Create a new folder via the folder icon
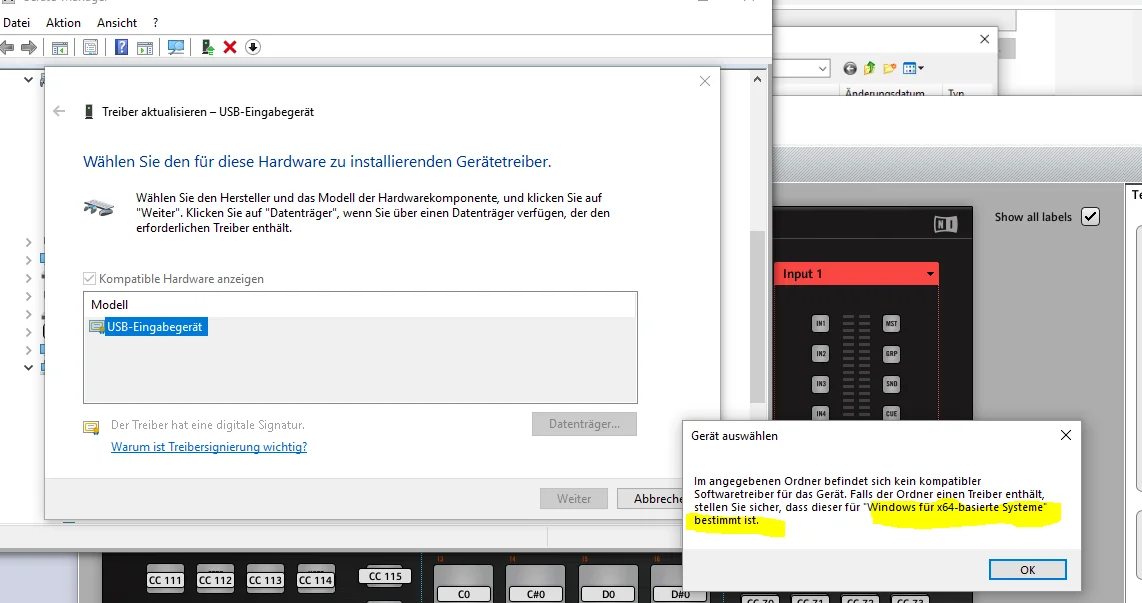 [x=889, y=68]
